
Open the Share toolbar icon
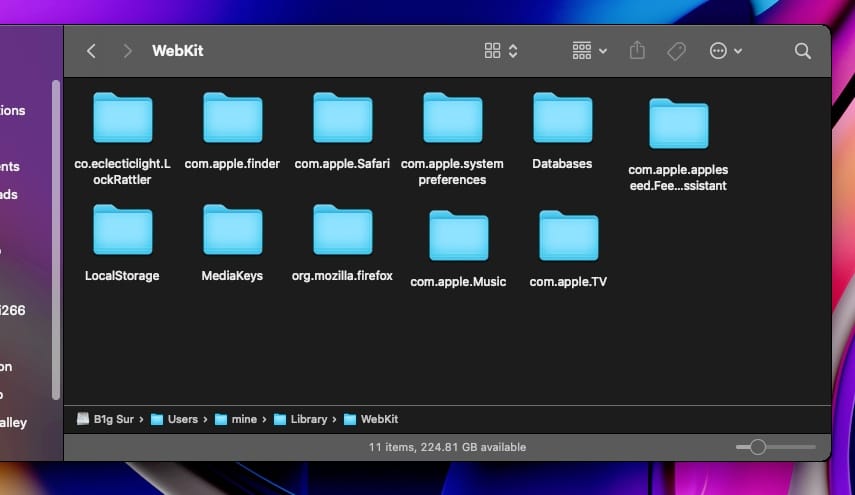coord(637,51)
